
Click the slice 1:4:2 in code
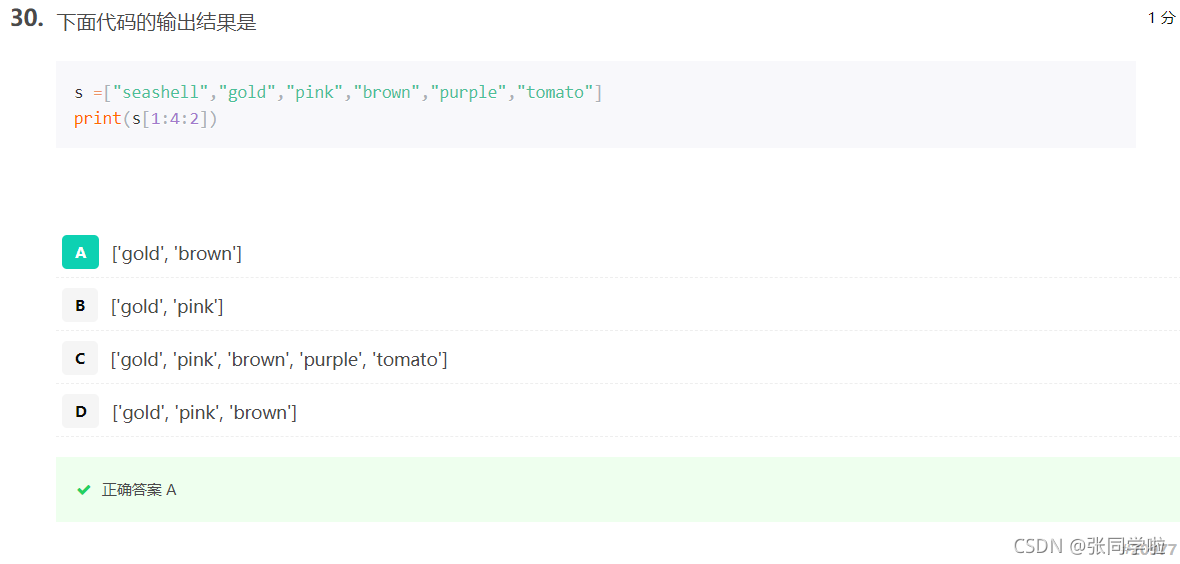point(175,118)
